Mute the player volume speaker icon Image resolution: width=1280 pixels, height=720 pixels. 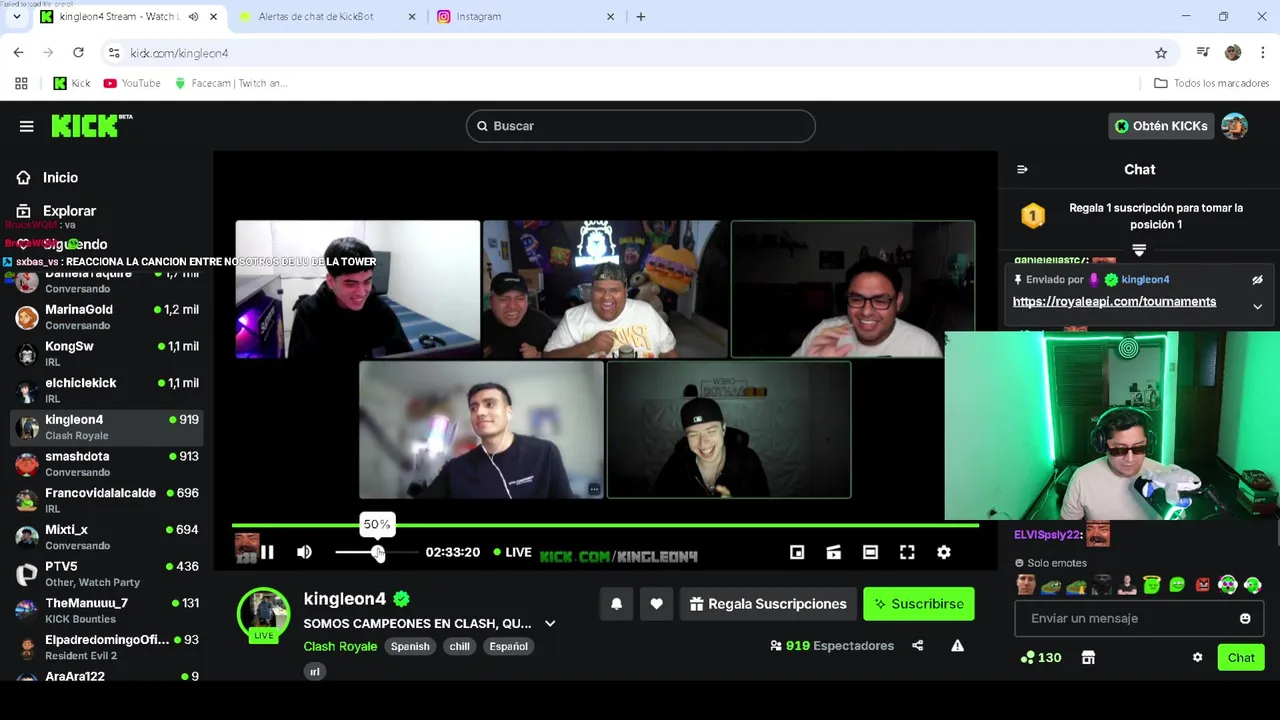304,552
